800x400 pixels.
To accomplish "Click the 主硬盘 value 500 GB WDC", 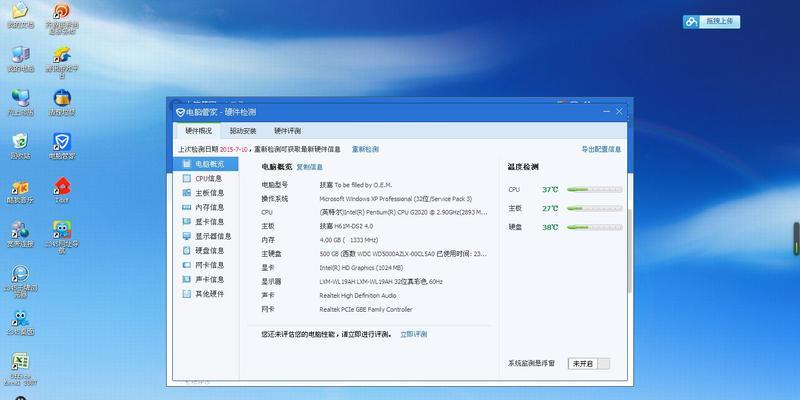I will click(403, 254).
